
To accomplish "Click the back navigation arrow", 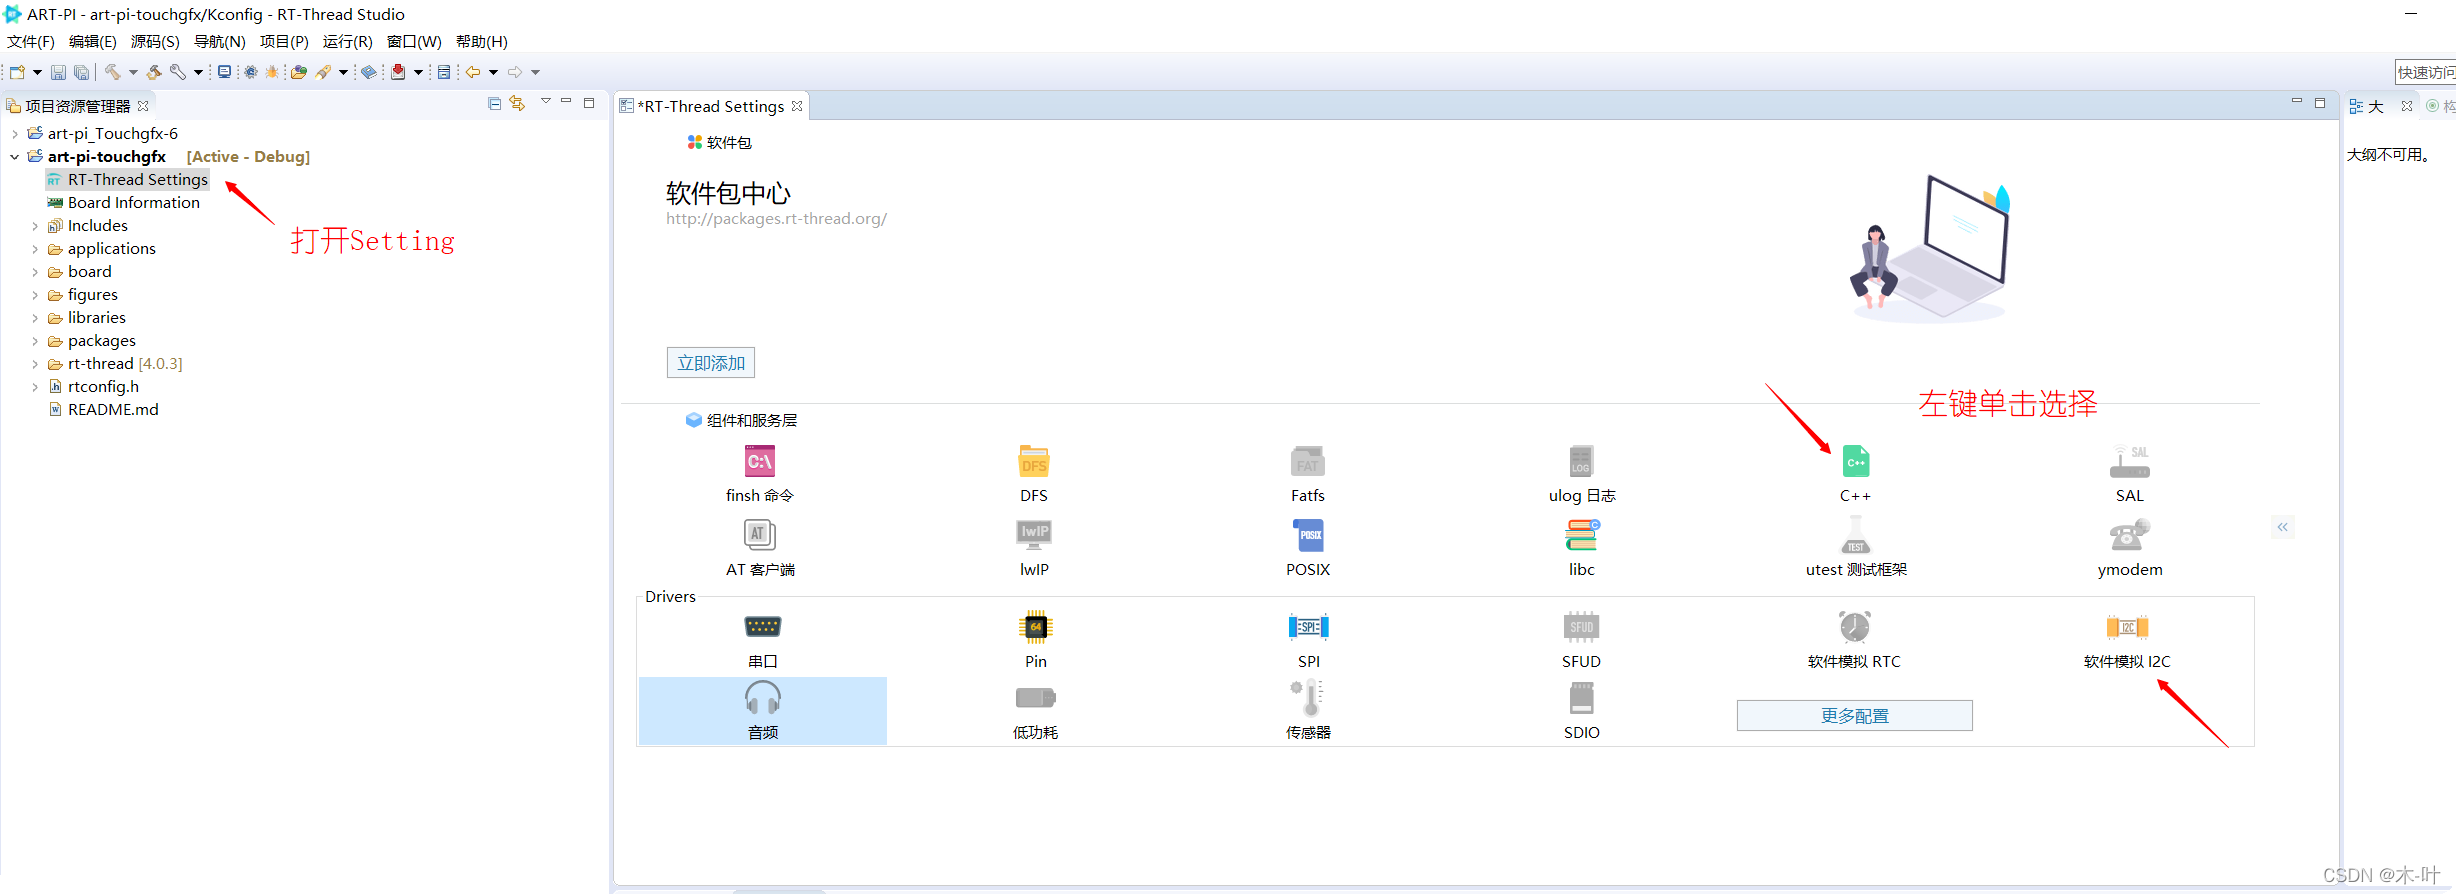I will click(473, 72).
